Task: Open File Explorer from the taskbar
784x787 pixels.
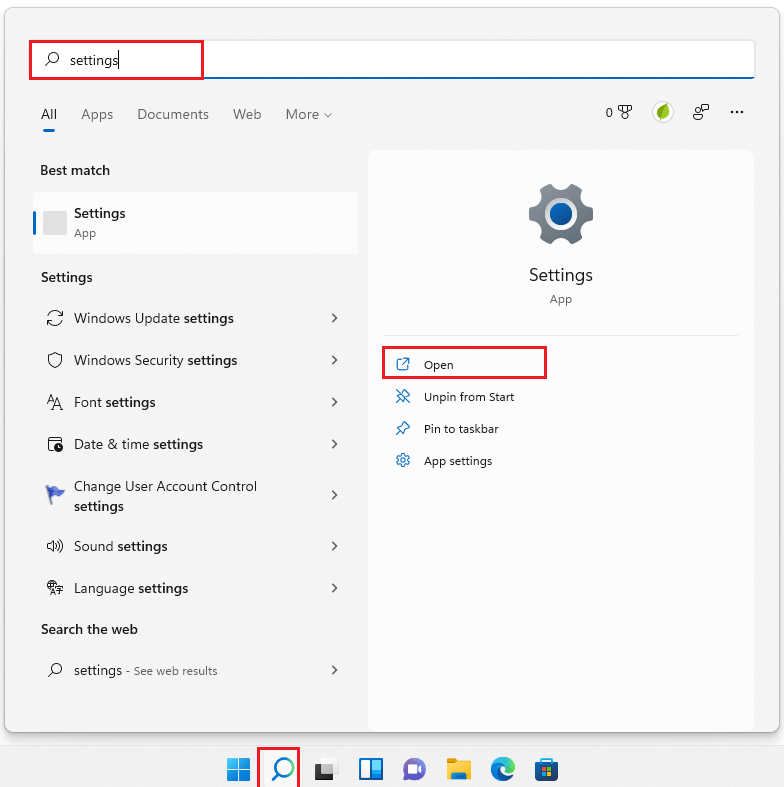Action: (x=459, y=769)
